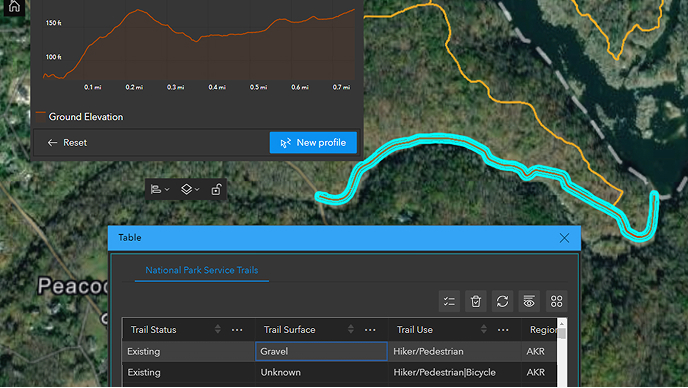Click Existing status in the Unknown row
The height and width of the screenshot is (388, 688).
pos(188,373)
